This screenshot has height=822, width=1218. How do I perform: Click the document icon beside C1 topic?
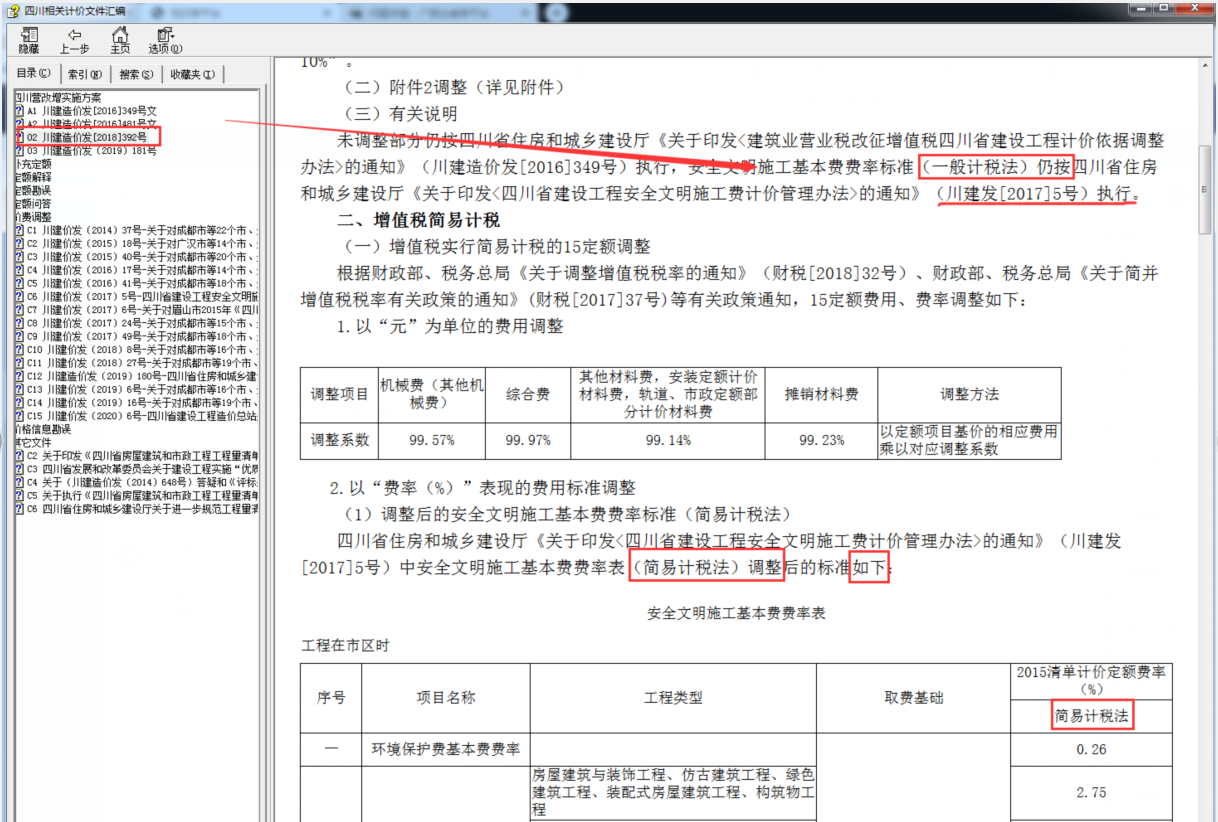[20, 230]
